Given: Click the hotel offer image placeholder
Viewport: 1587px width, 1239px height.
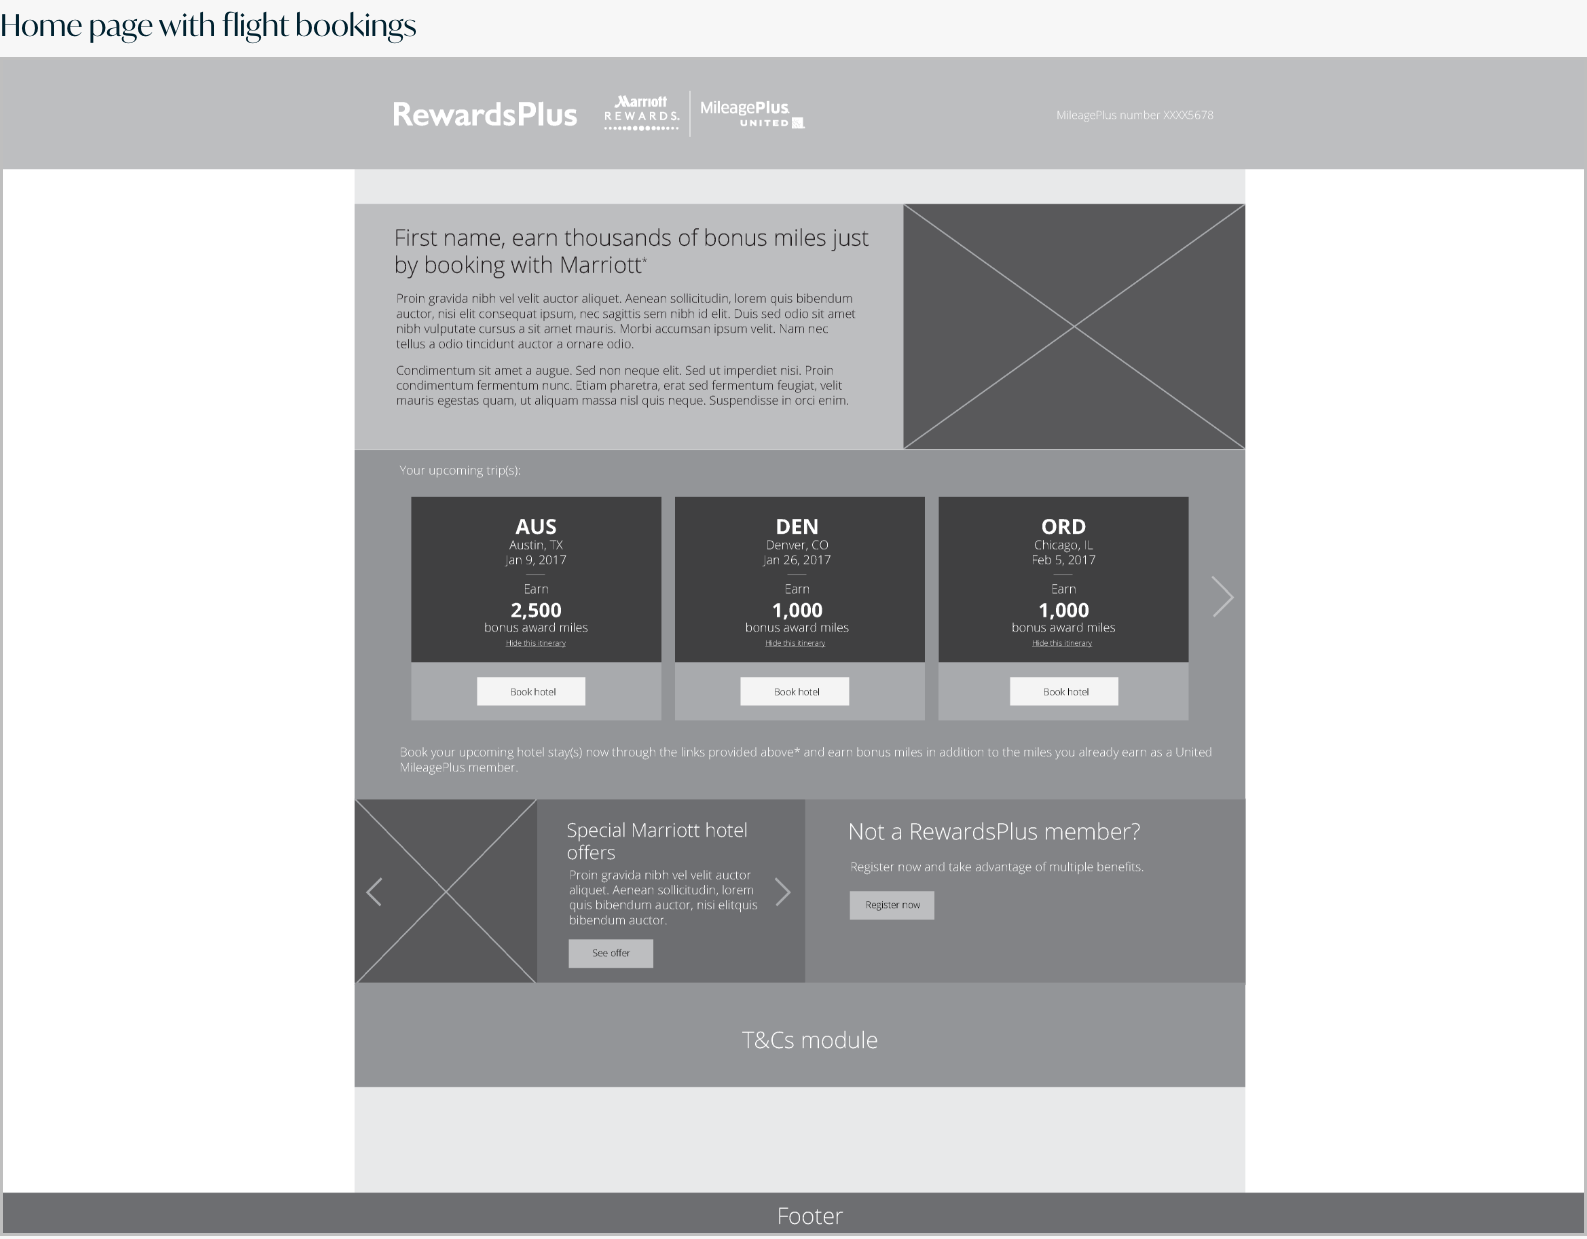Looking at the screenshot, I should (446, 891).
